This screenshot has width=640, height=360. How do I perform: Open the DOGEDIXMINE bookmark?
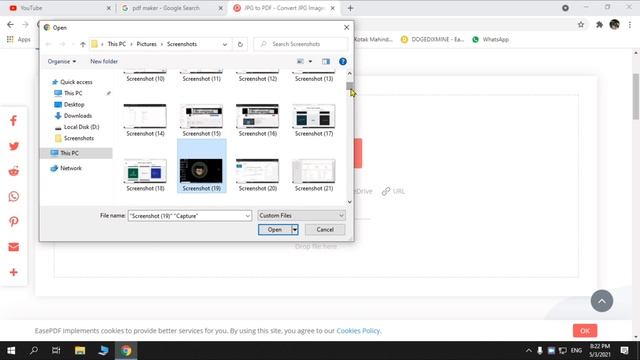point(432,40)
